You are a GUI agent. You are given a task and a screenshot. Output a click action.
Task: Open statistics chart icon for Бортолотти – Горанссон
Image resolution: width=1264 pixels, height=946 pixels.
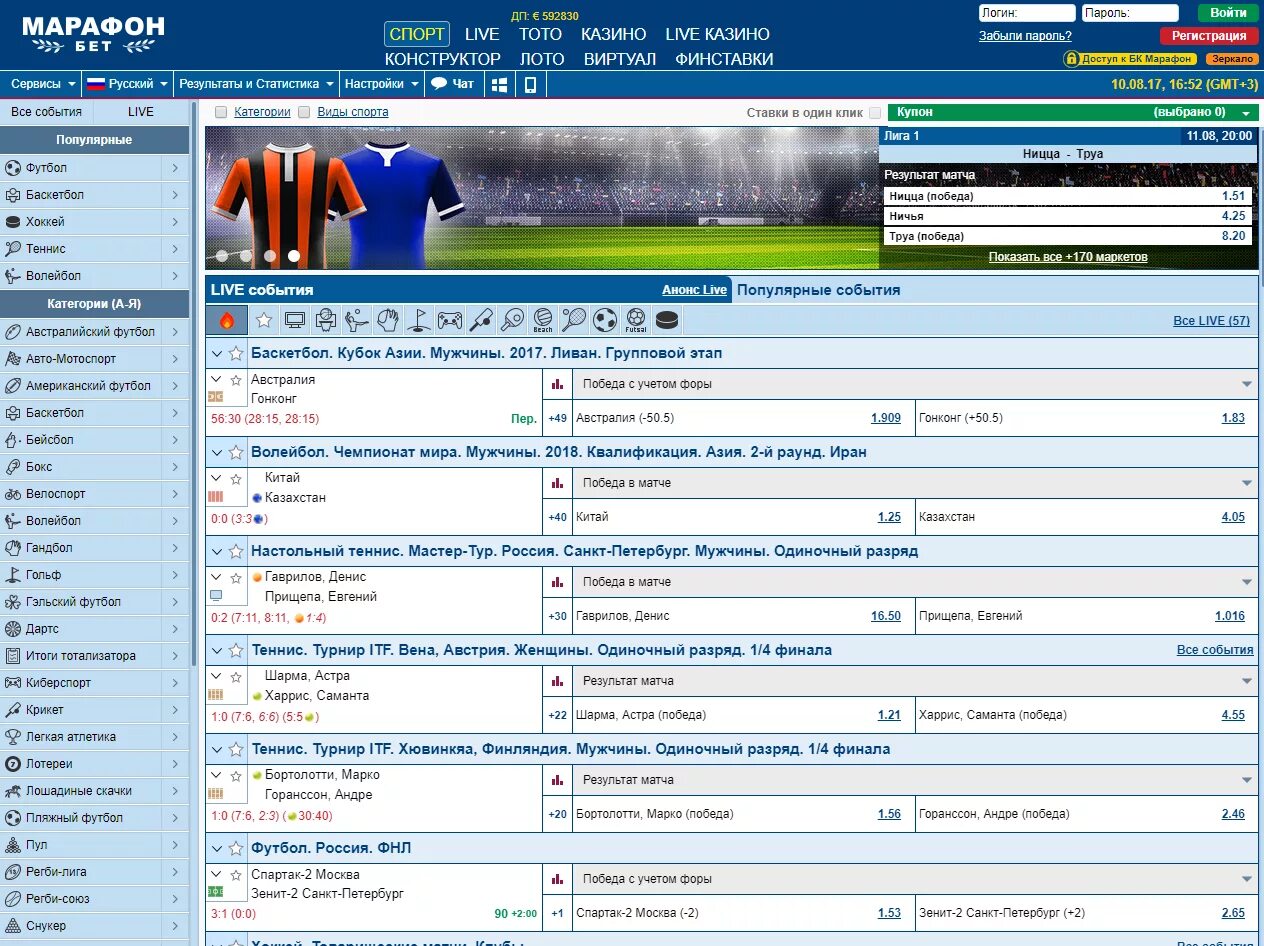(x=557, y=780)
